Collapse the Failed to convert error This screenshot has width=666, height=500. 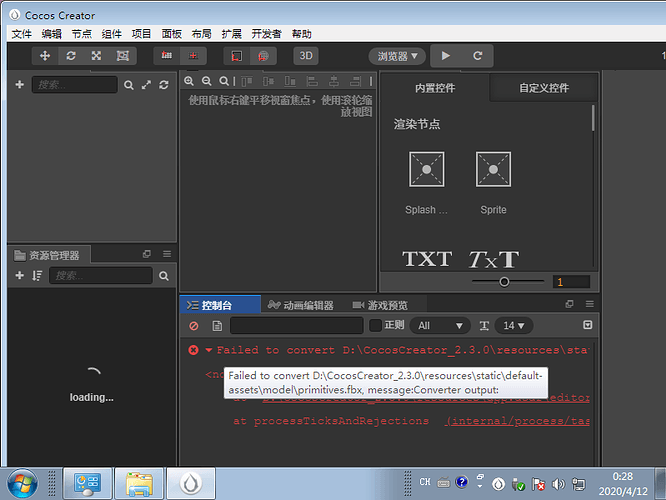pos(209,350)
